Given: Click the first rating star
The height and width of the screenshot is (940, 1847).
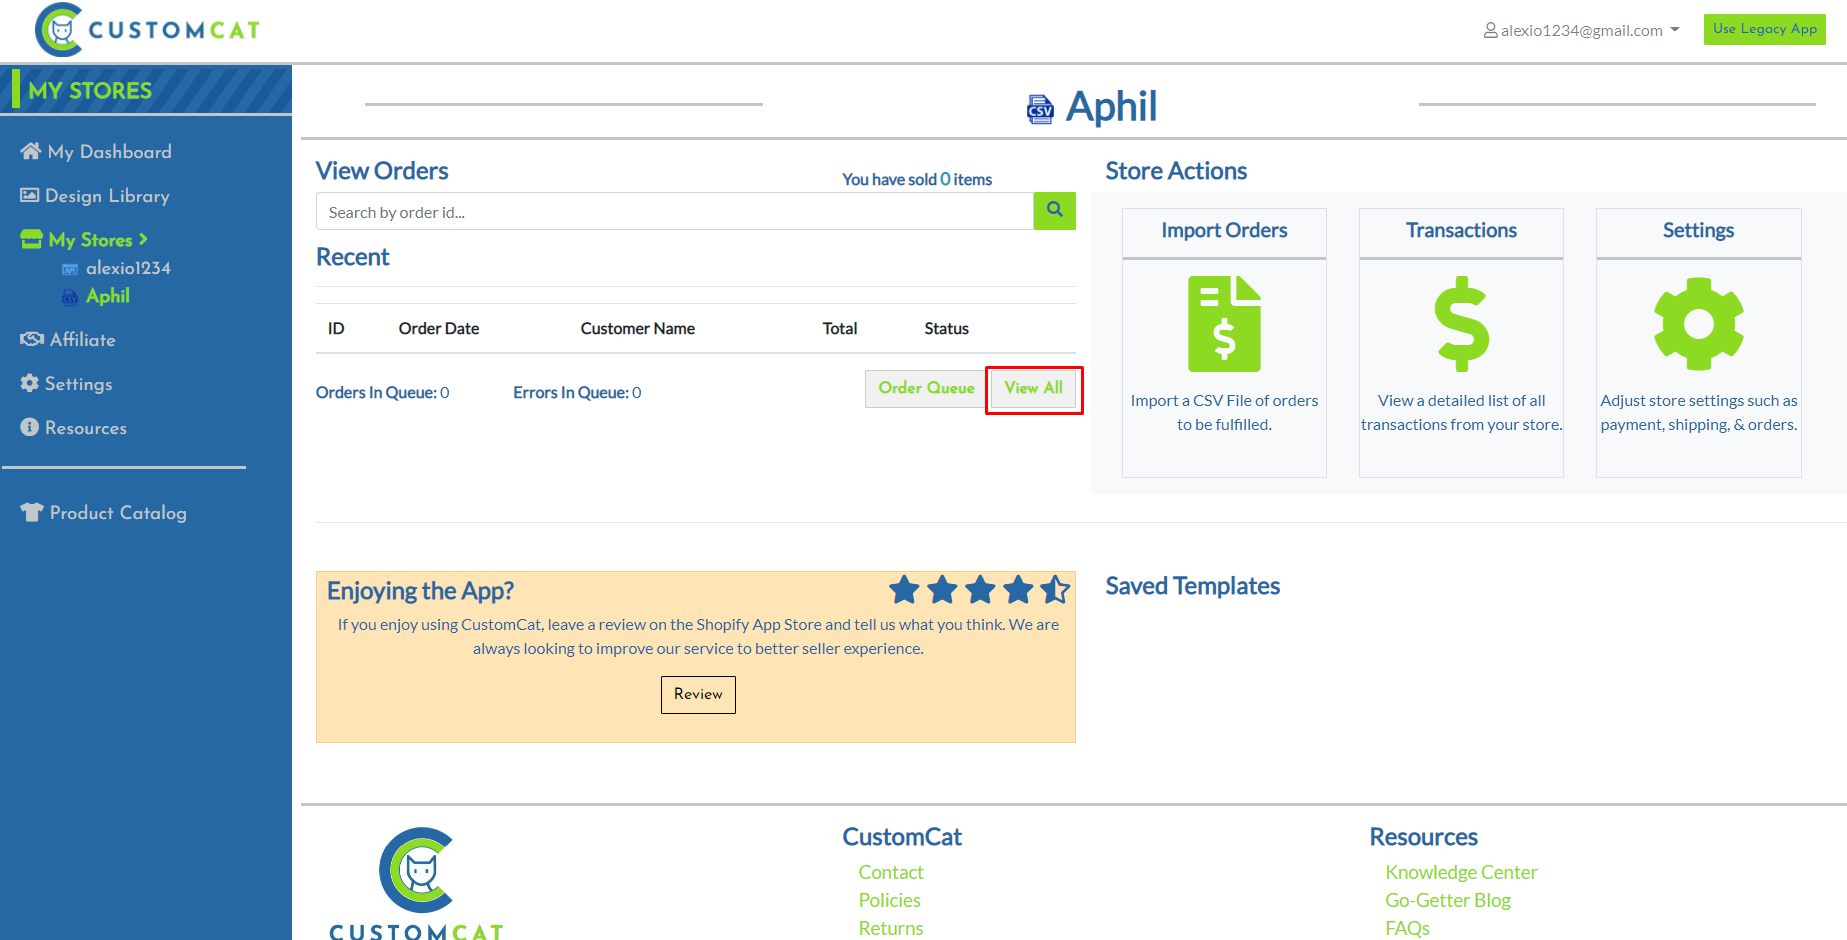Looking at the screenshot, I should (x=904, y=590).
